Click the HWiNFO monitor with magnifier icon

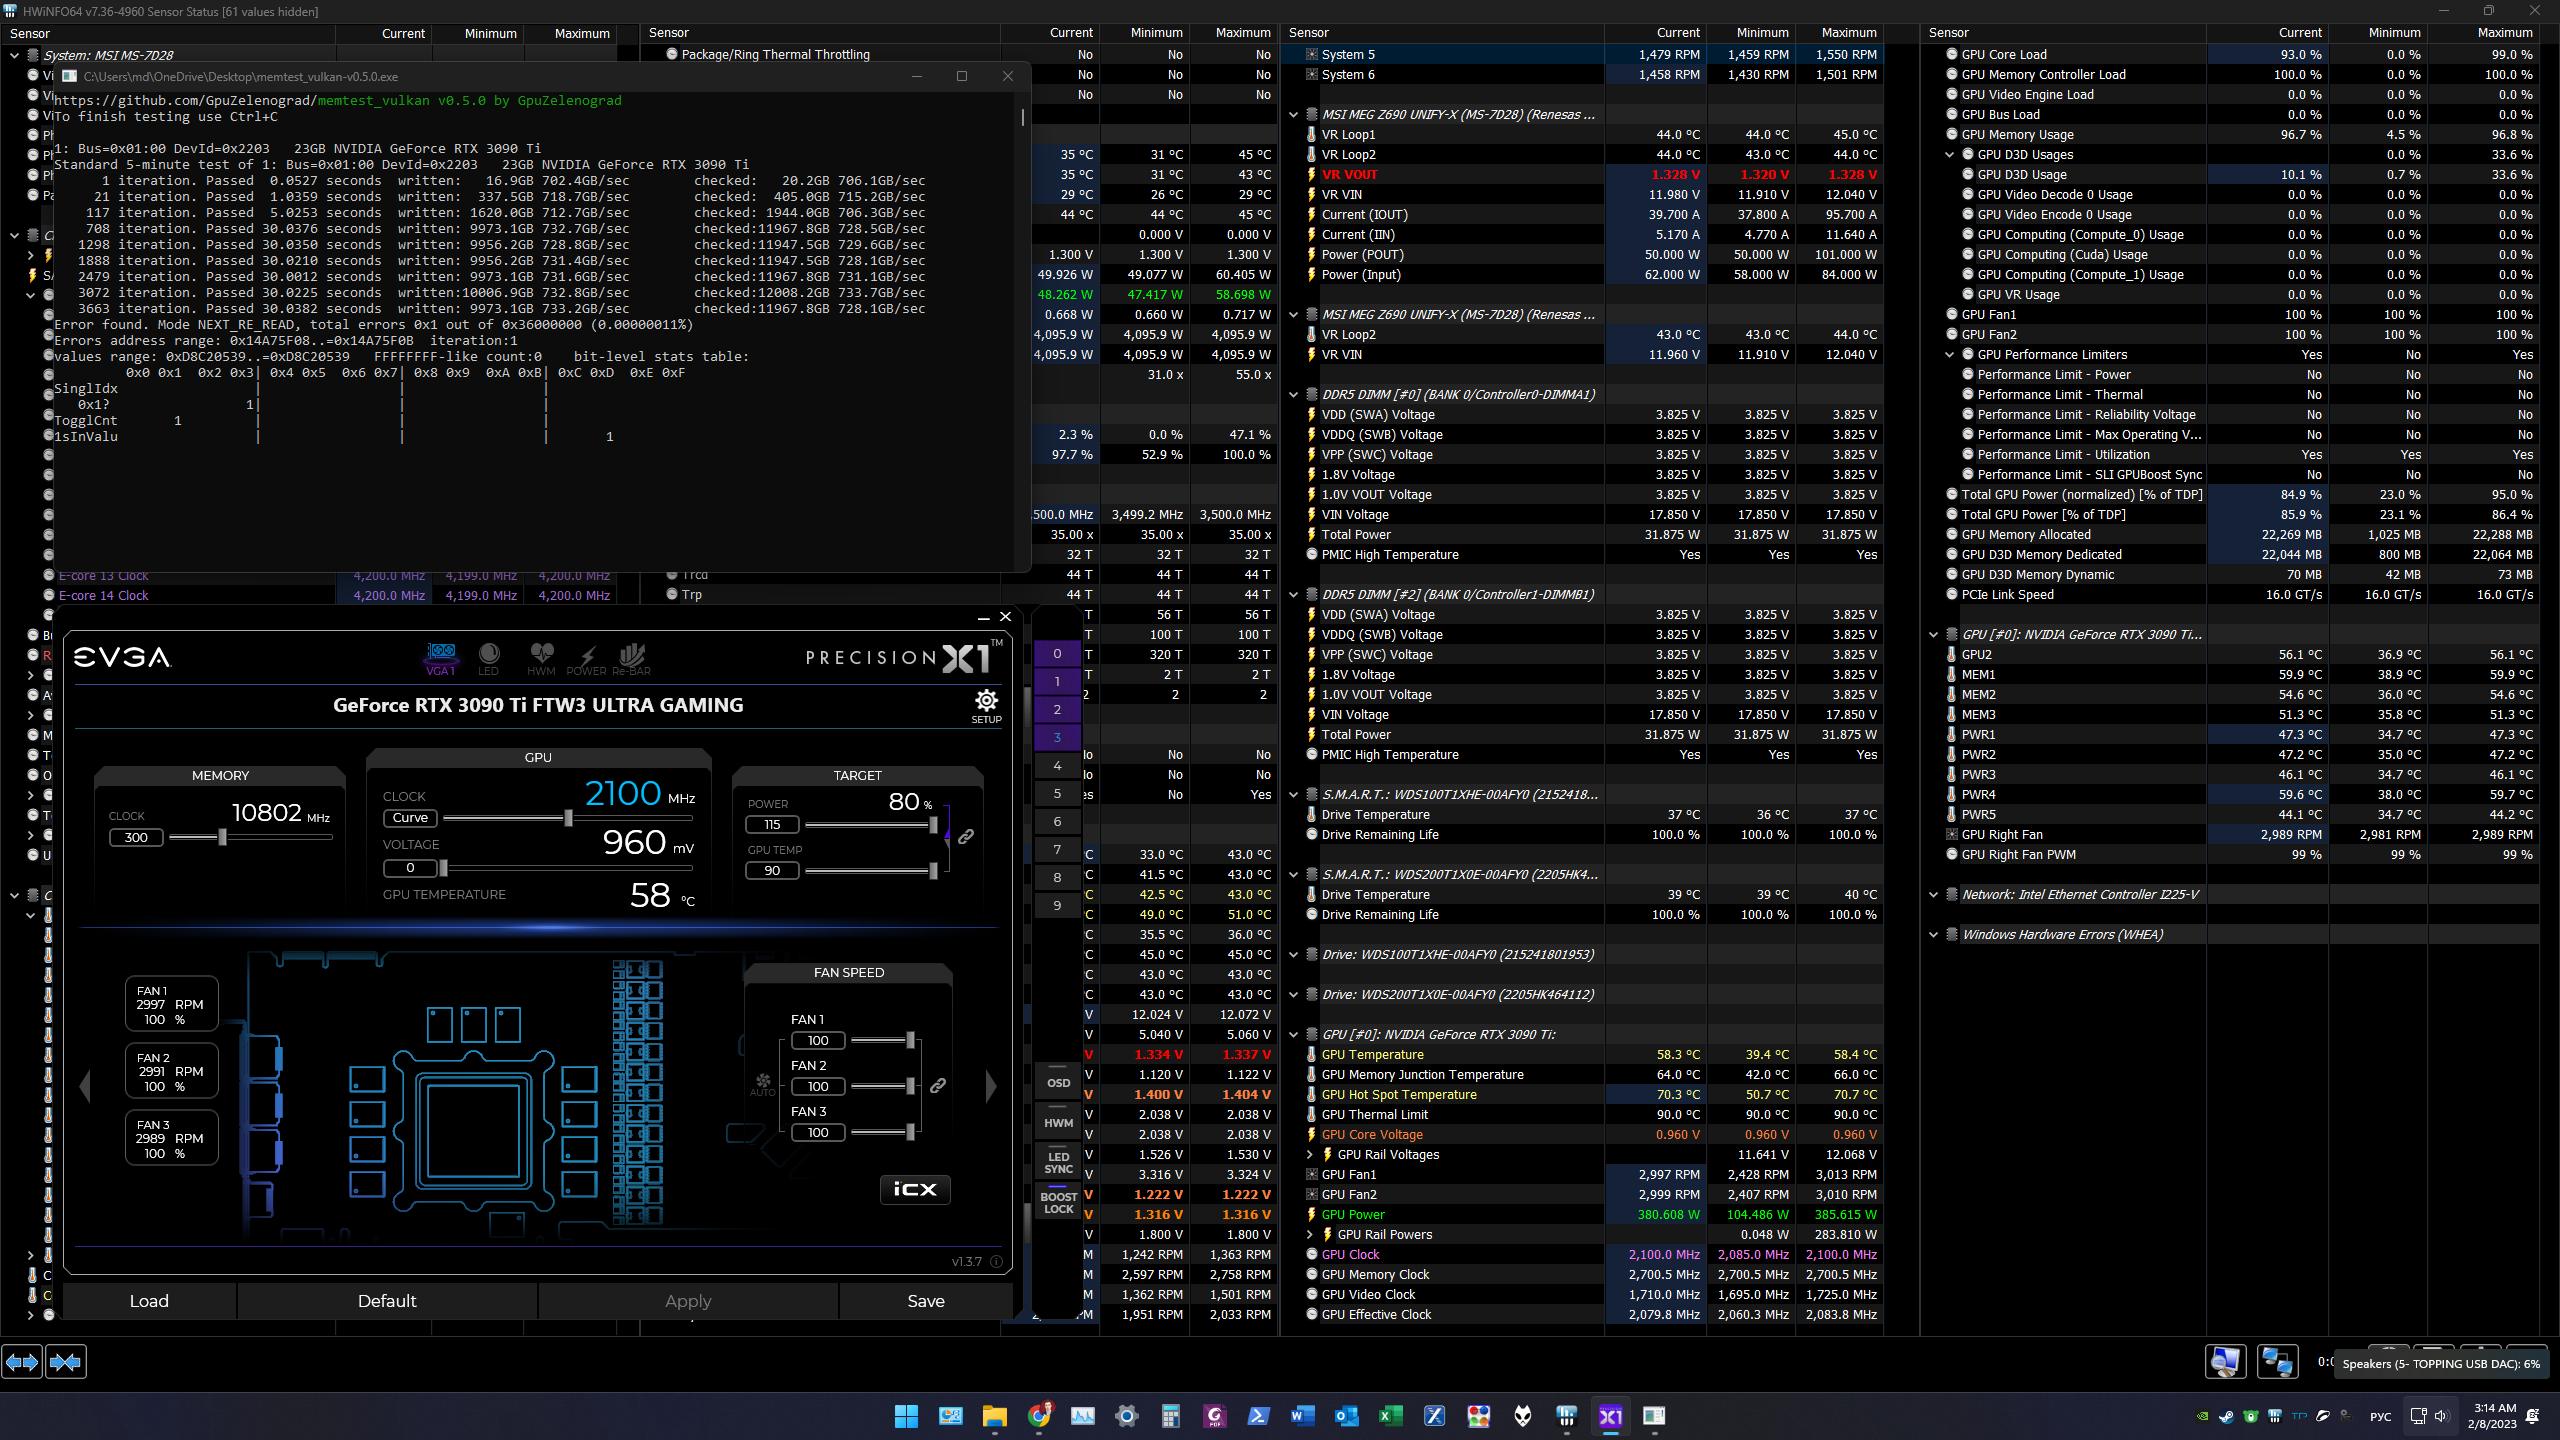coord(2226,1362)
